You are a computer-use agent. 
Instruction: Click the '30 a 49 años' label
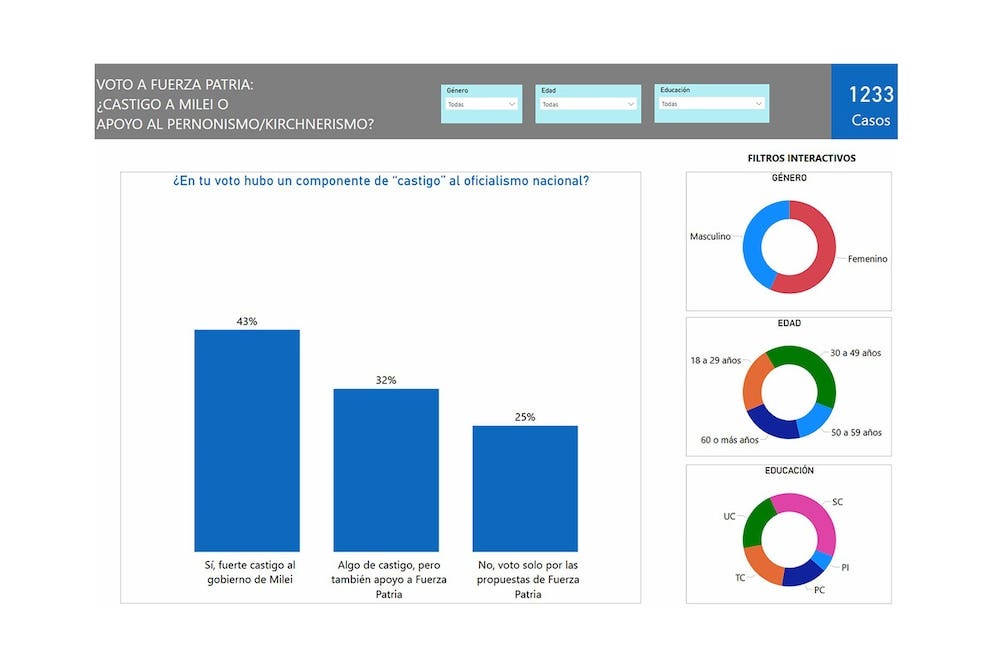pyautogui.click(x=855, y=353)
